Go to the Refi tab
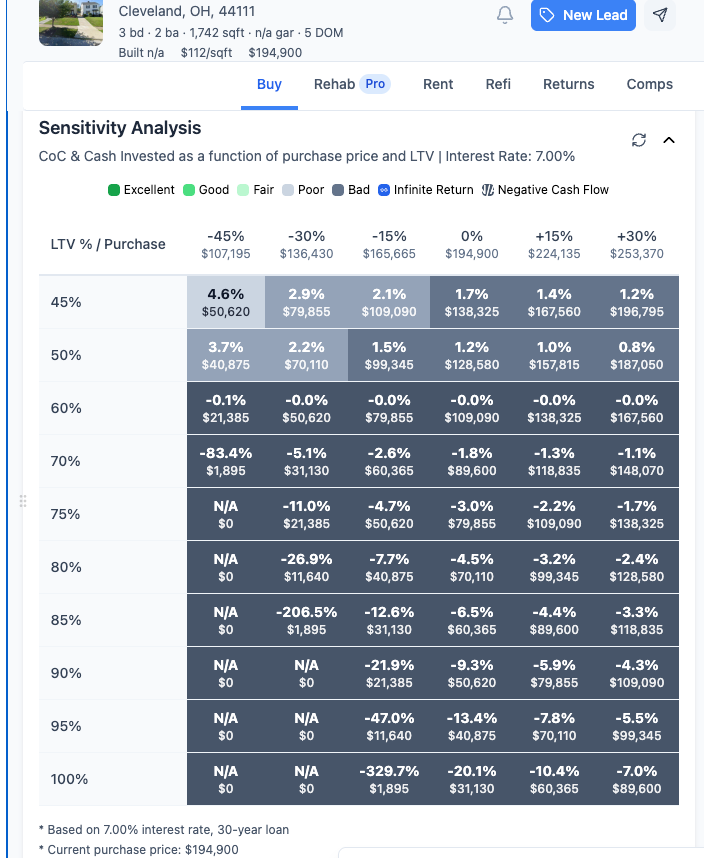 tap(498, 84)
